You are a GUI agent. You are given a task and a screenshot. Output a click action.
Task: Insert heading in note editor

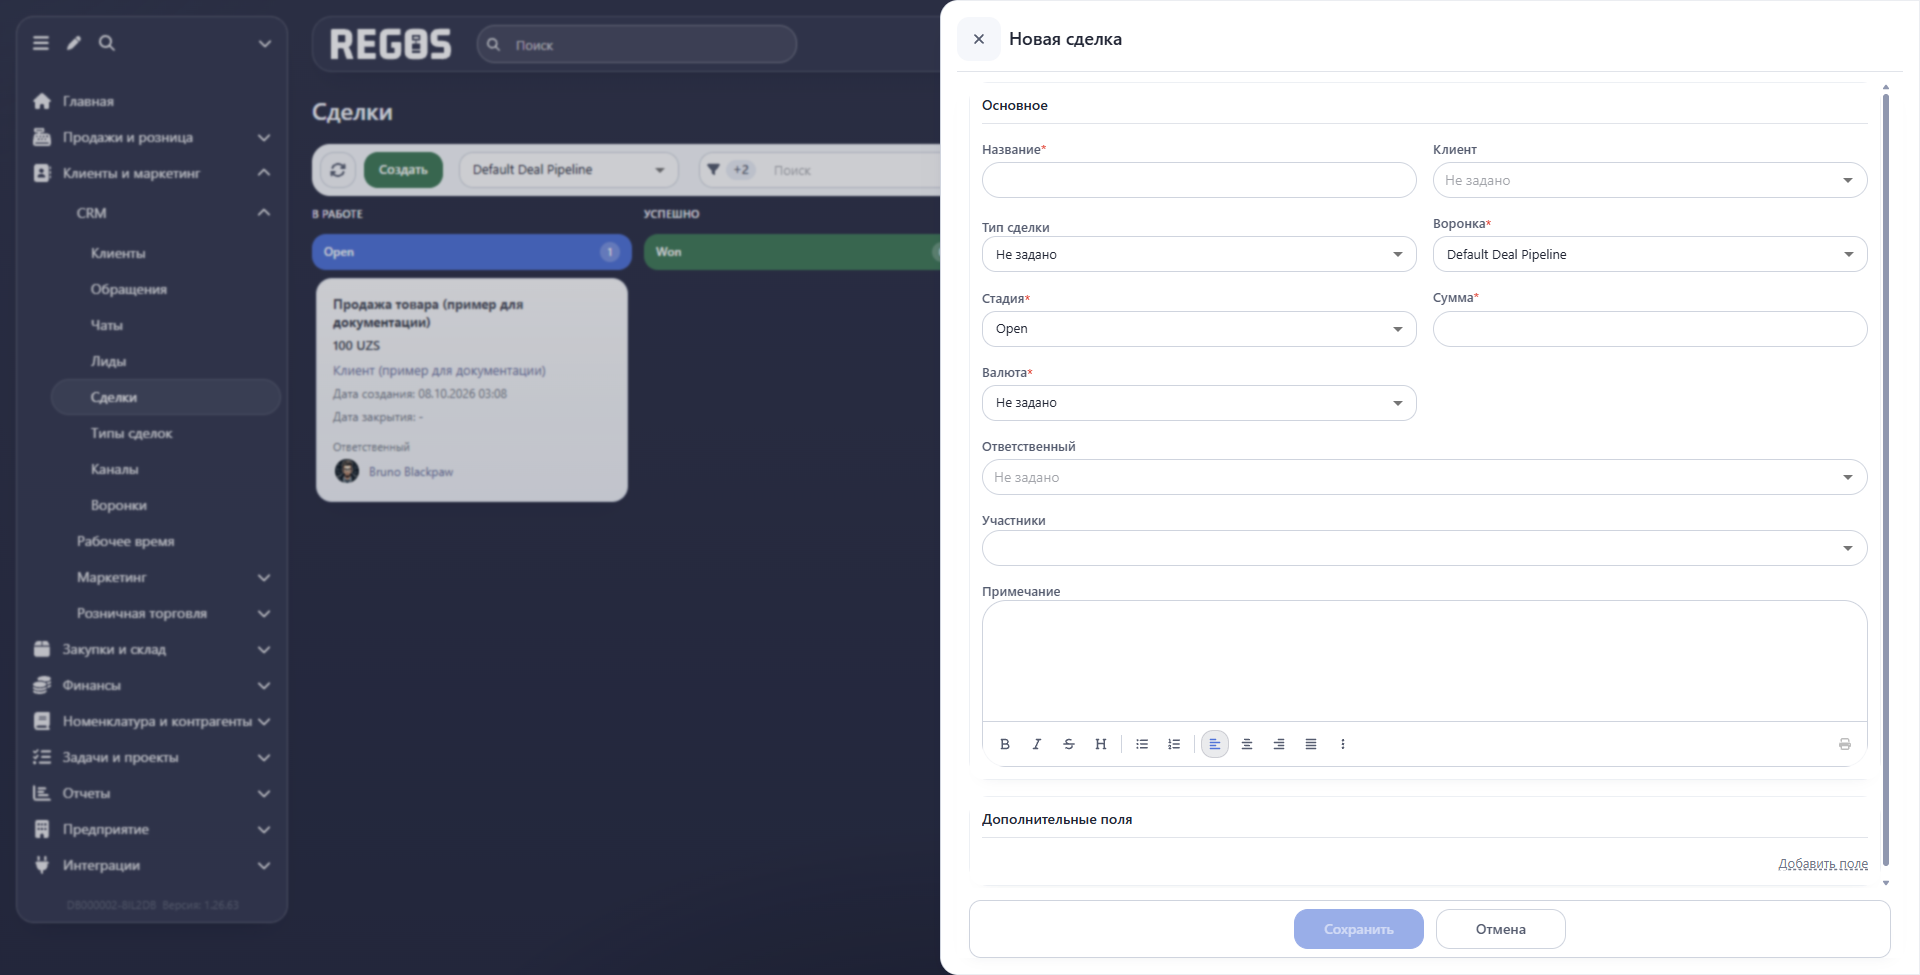click(1101, 744)
